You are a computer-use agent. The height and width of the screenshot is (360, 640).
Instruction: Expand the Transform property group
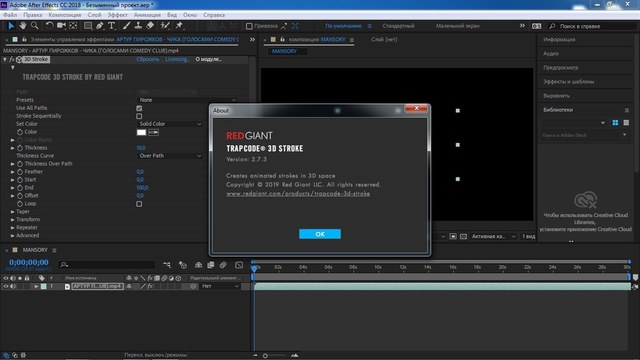pos(13,220)
